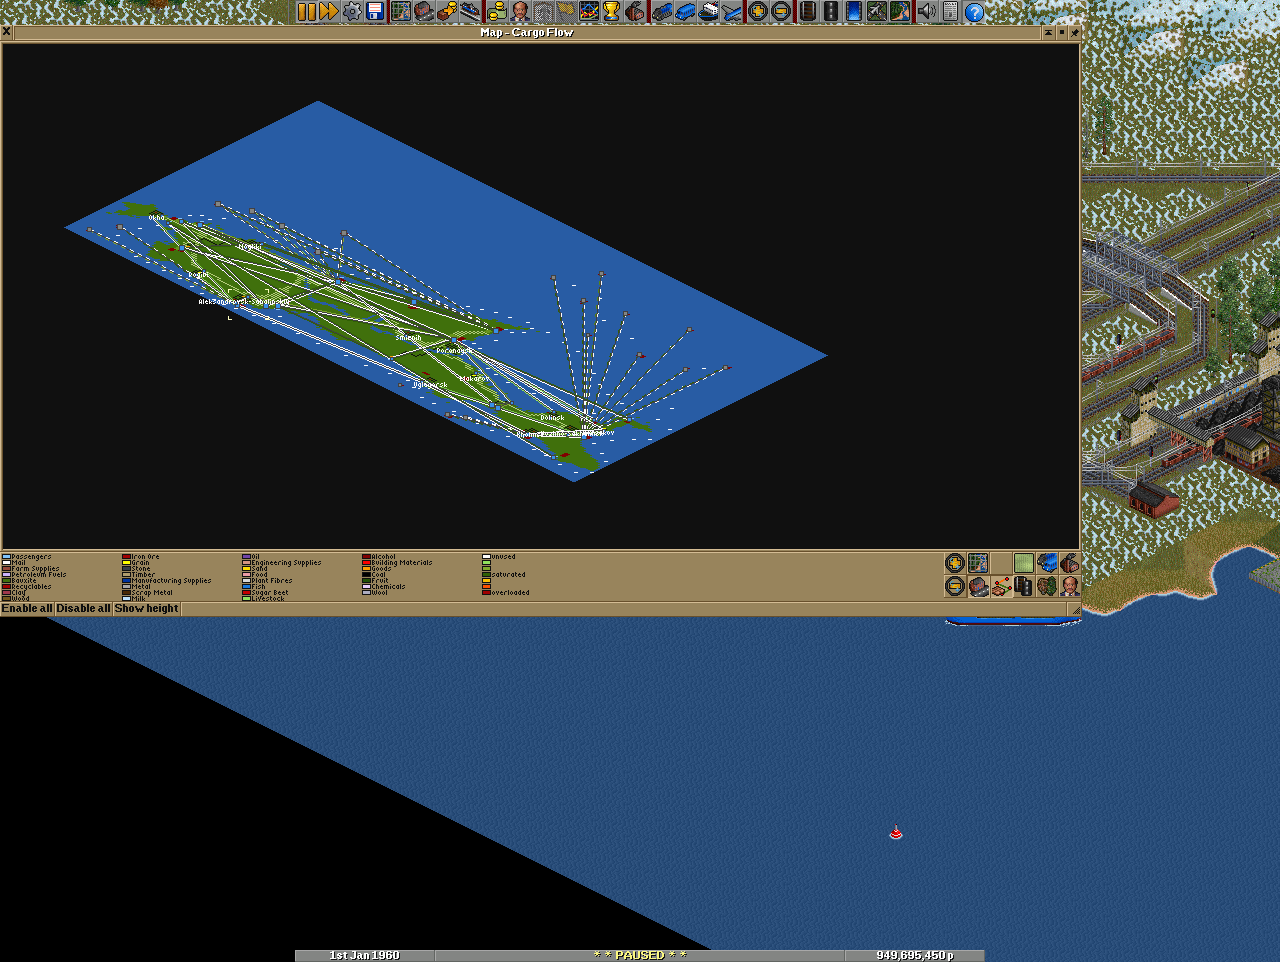
Task: Open the town directory menu
Action: [x=422, y=12]
